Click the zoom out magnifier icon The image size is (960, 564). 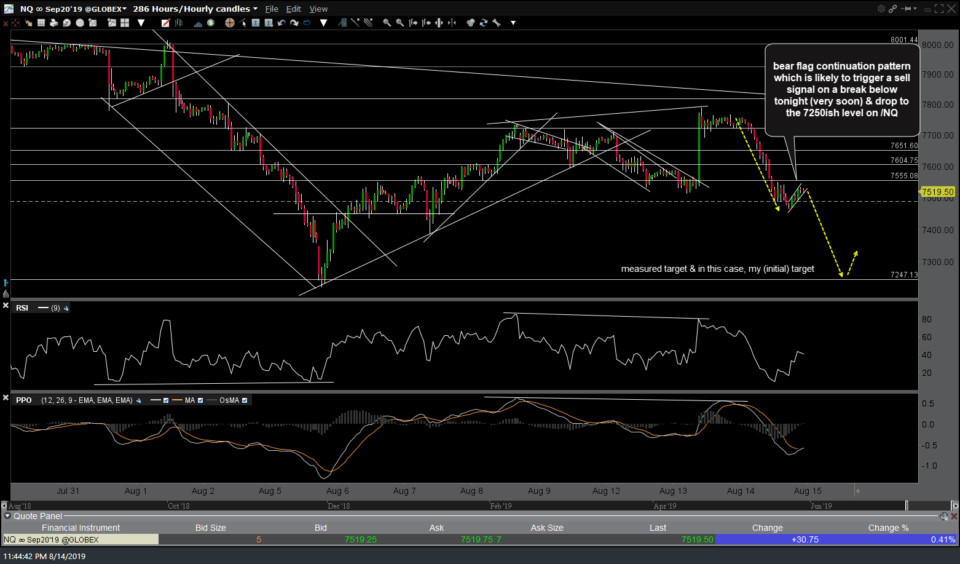[400, 23]
